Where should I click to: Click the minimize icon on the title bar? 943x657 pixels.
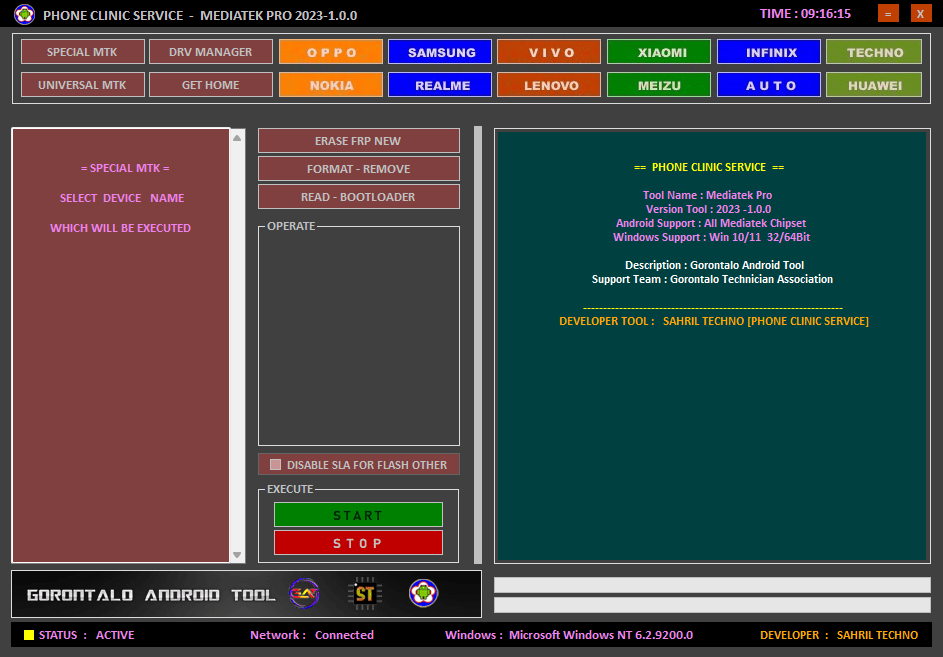tap(888, 13)
